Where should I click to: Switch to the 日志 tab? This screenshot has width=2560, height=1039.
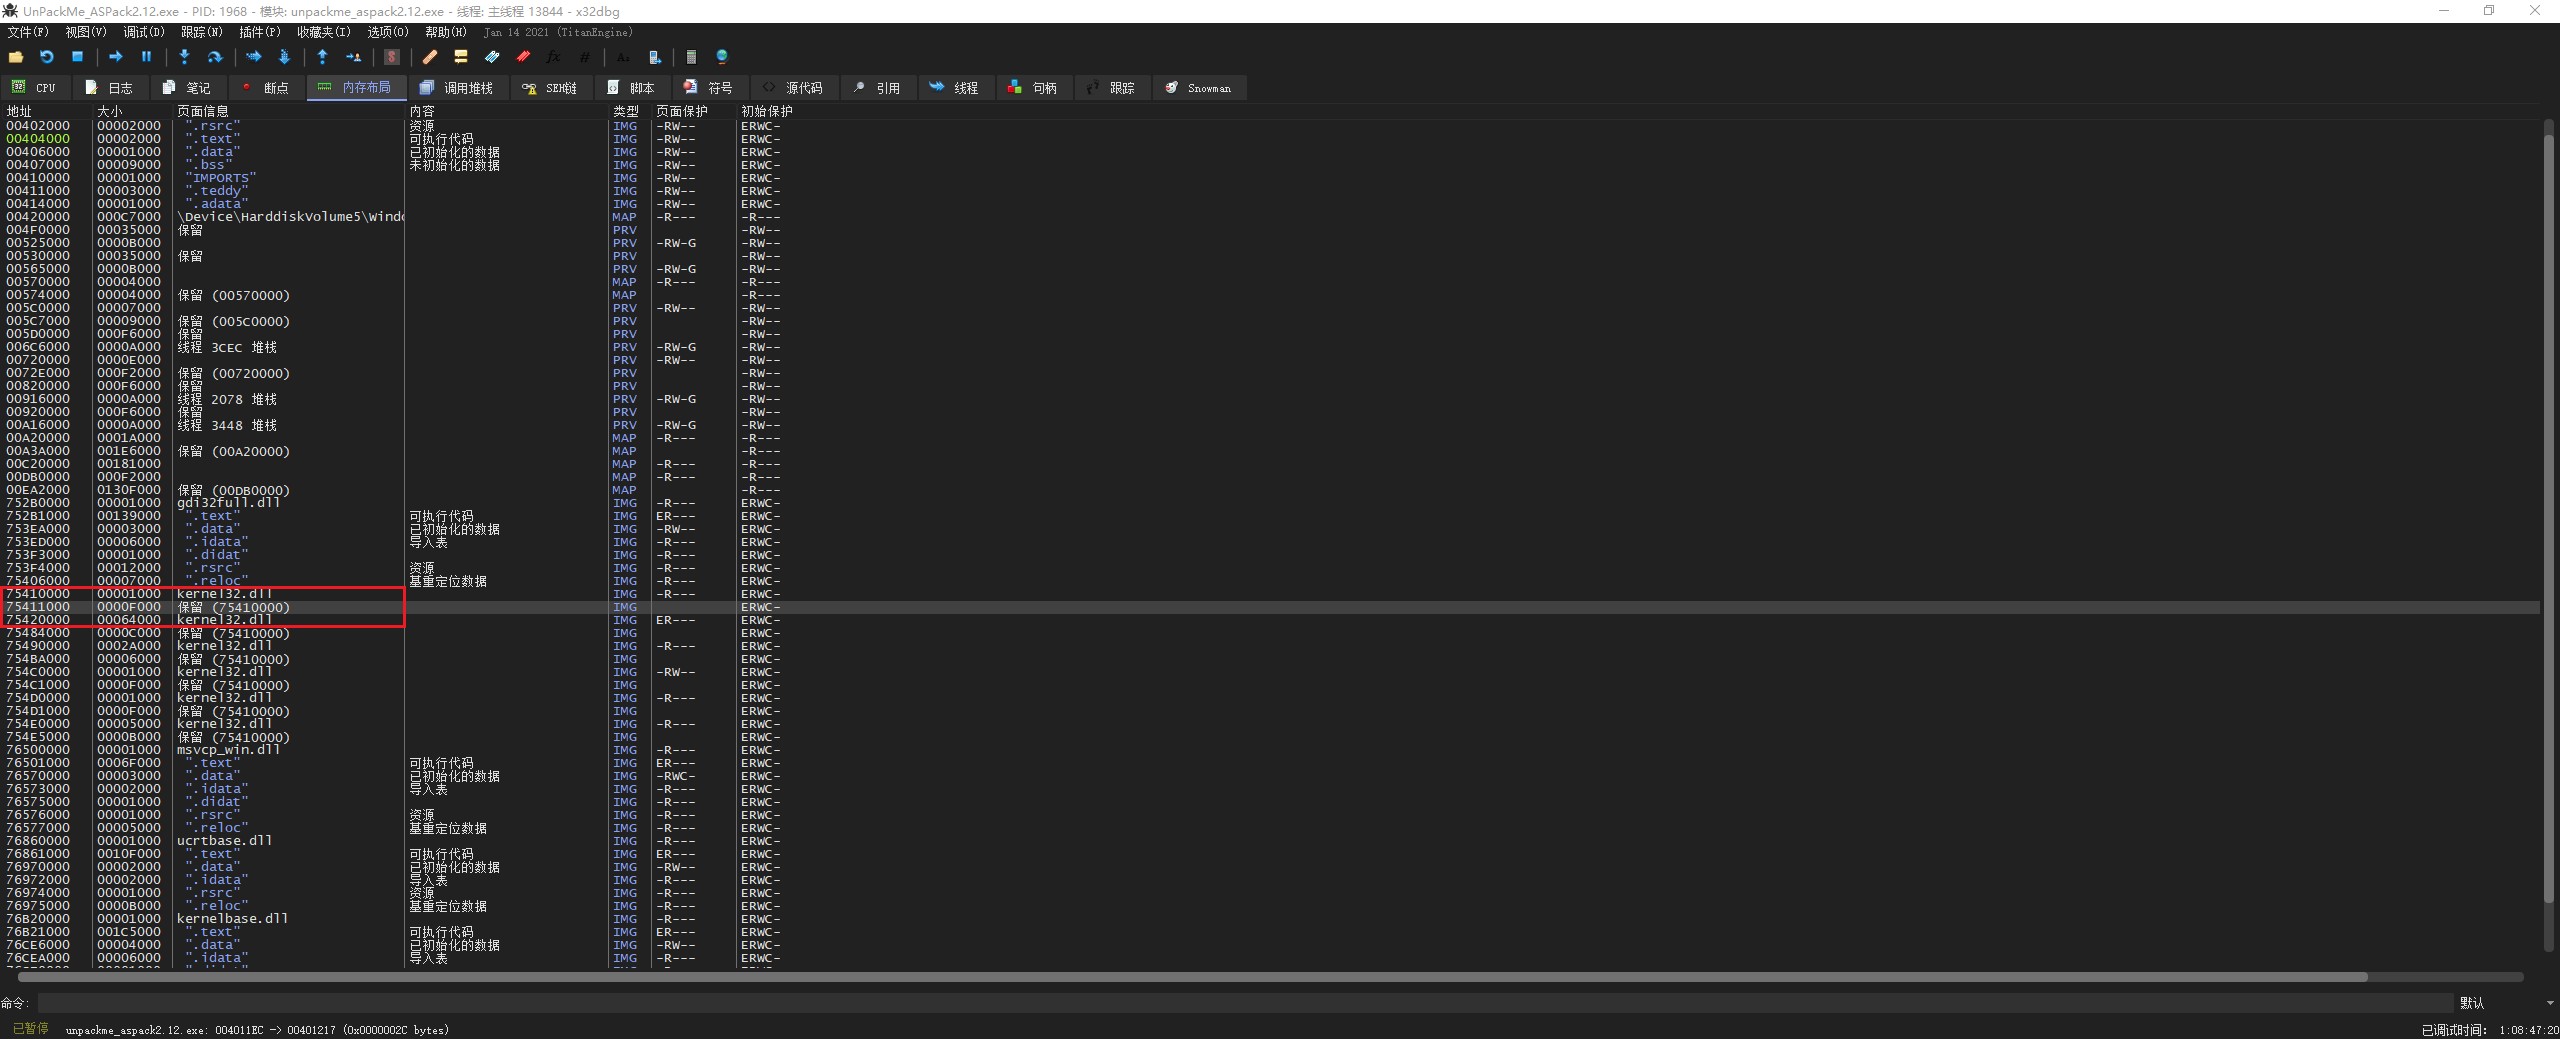point(109,88)
